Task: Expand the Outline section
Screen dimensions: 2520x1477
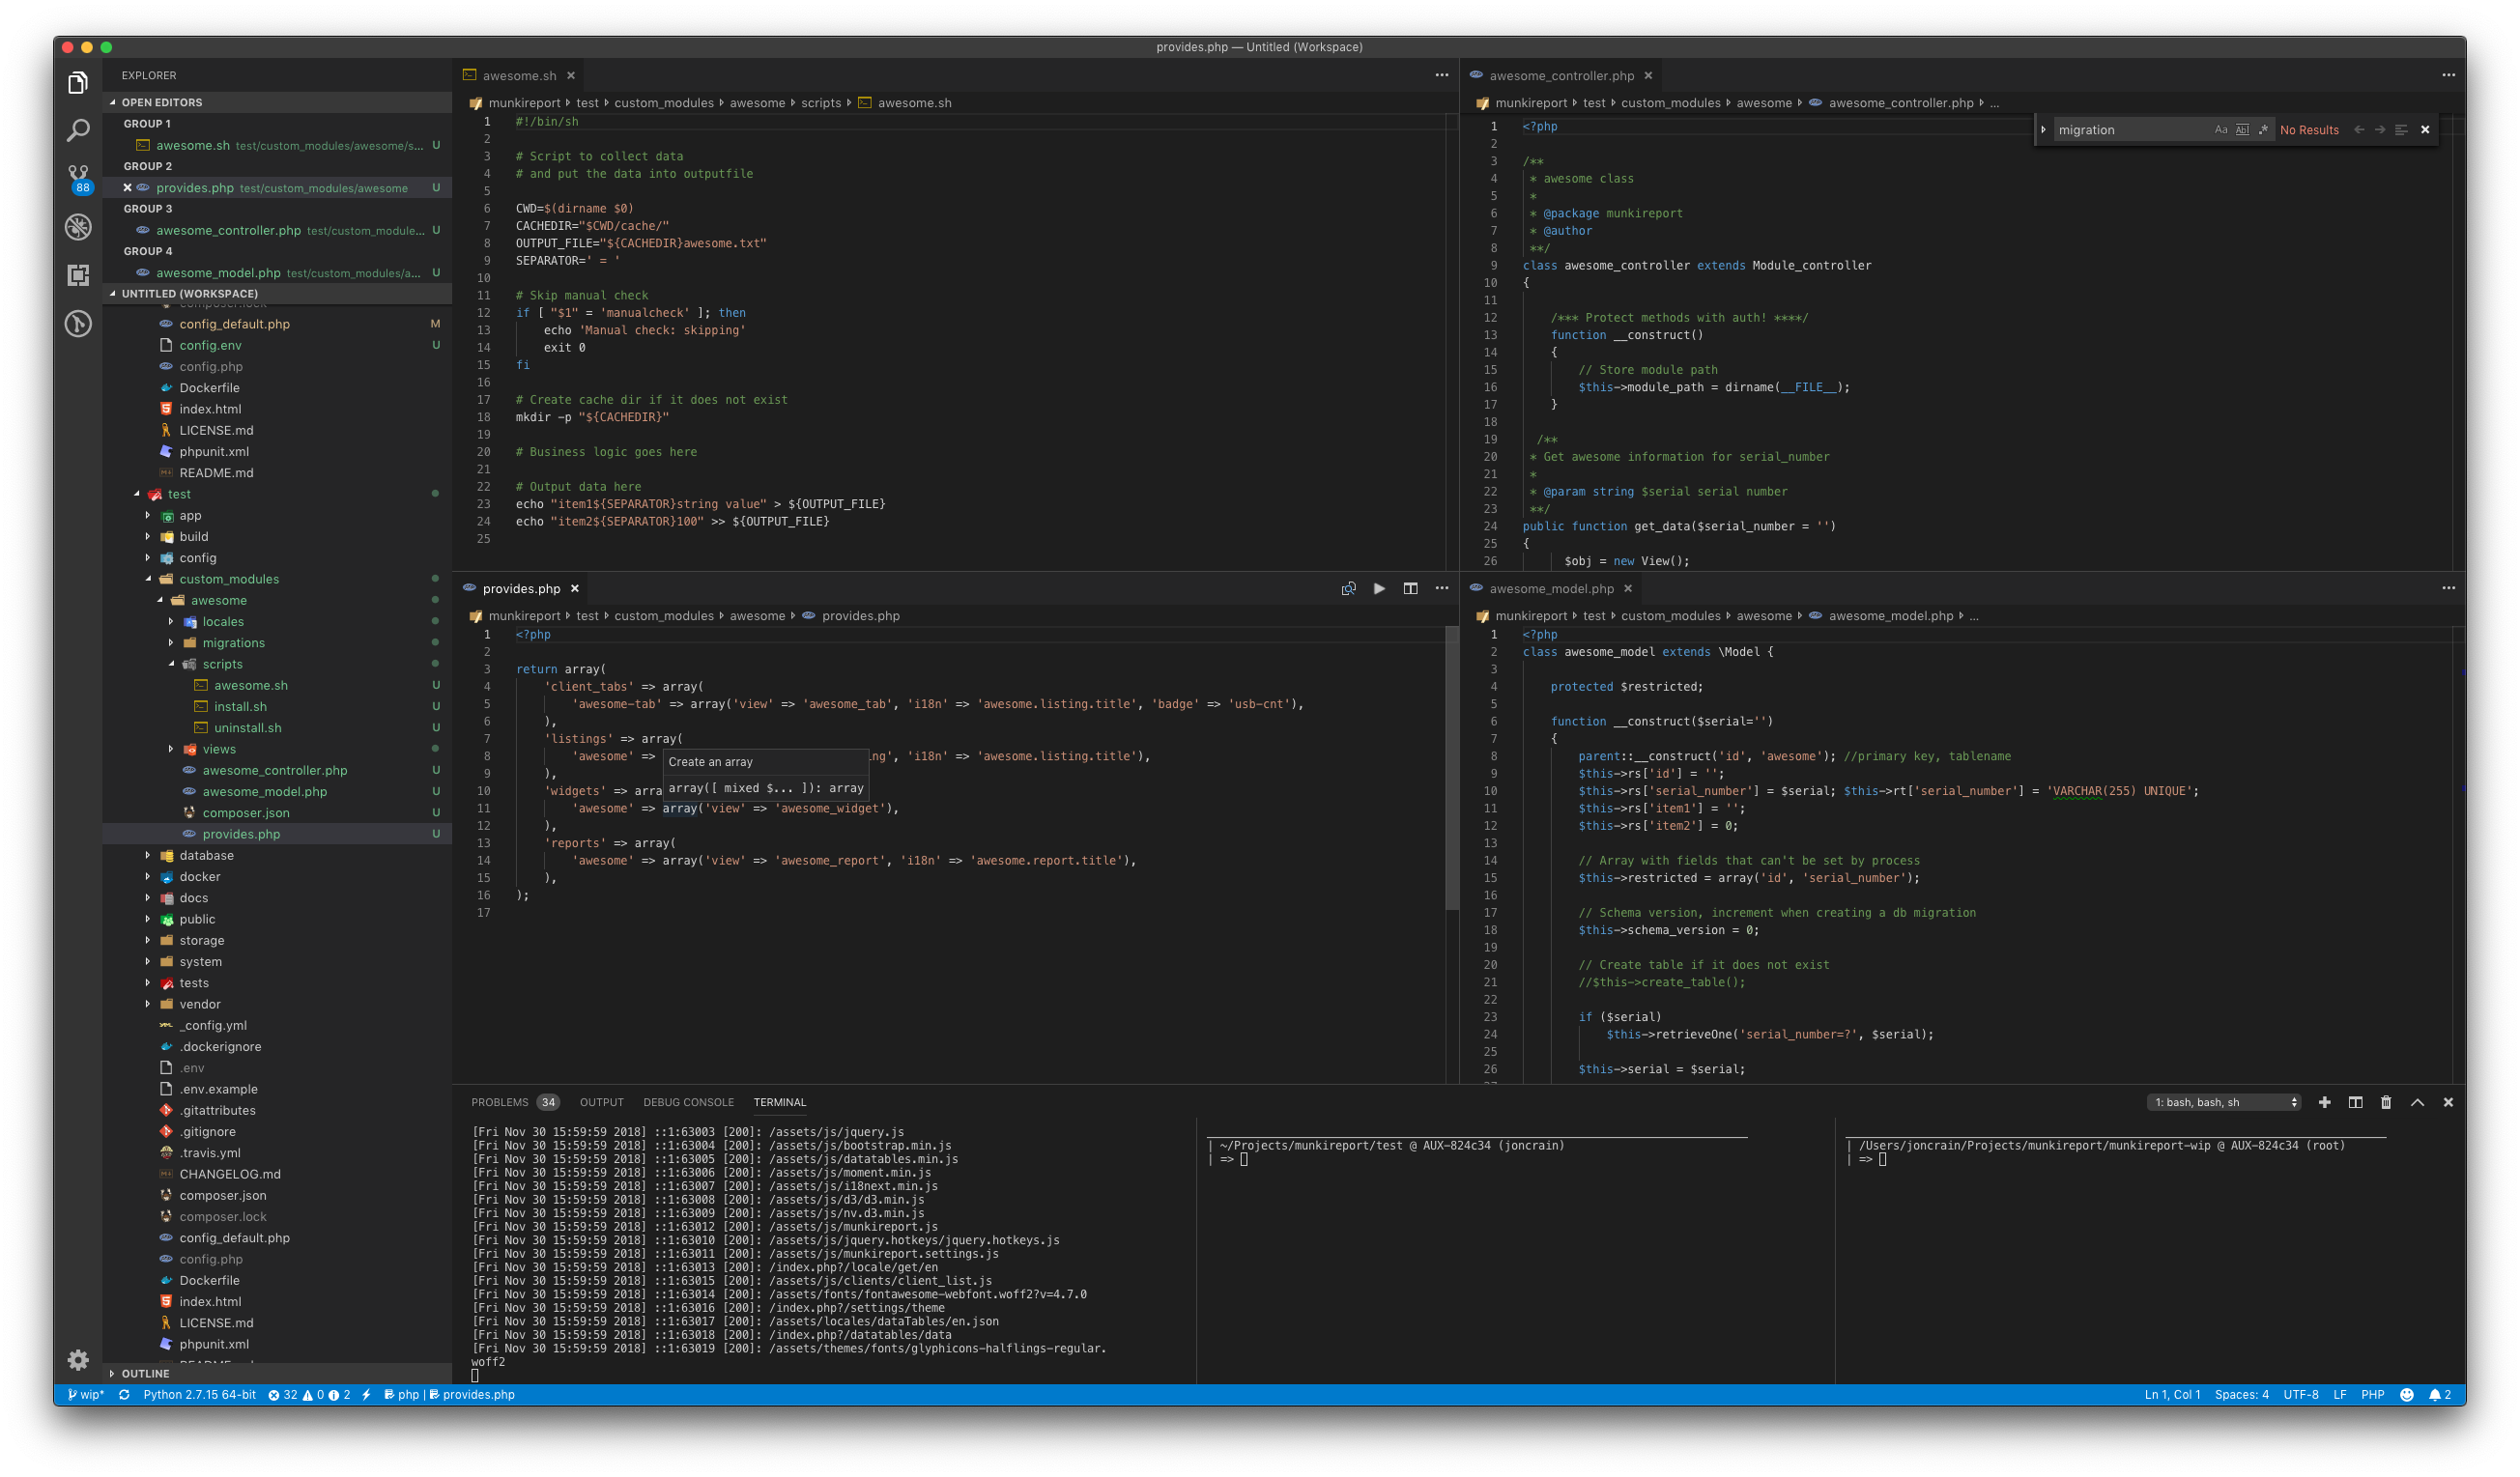Action: (x=145, y=1373)
